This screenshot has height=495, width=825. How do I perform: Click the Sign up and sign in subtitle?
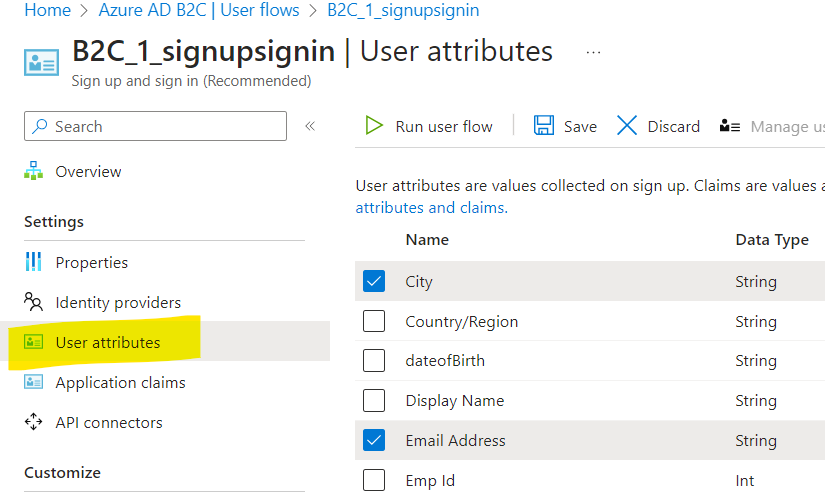click(x=191, y=81)
